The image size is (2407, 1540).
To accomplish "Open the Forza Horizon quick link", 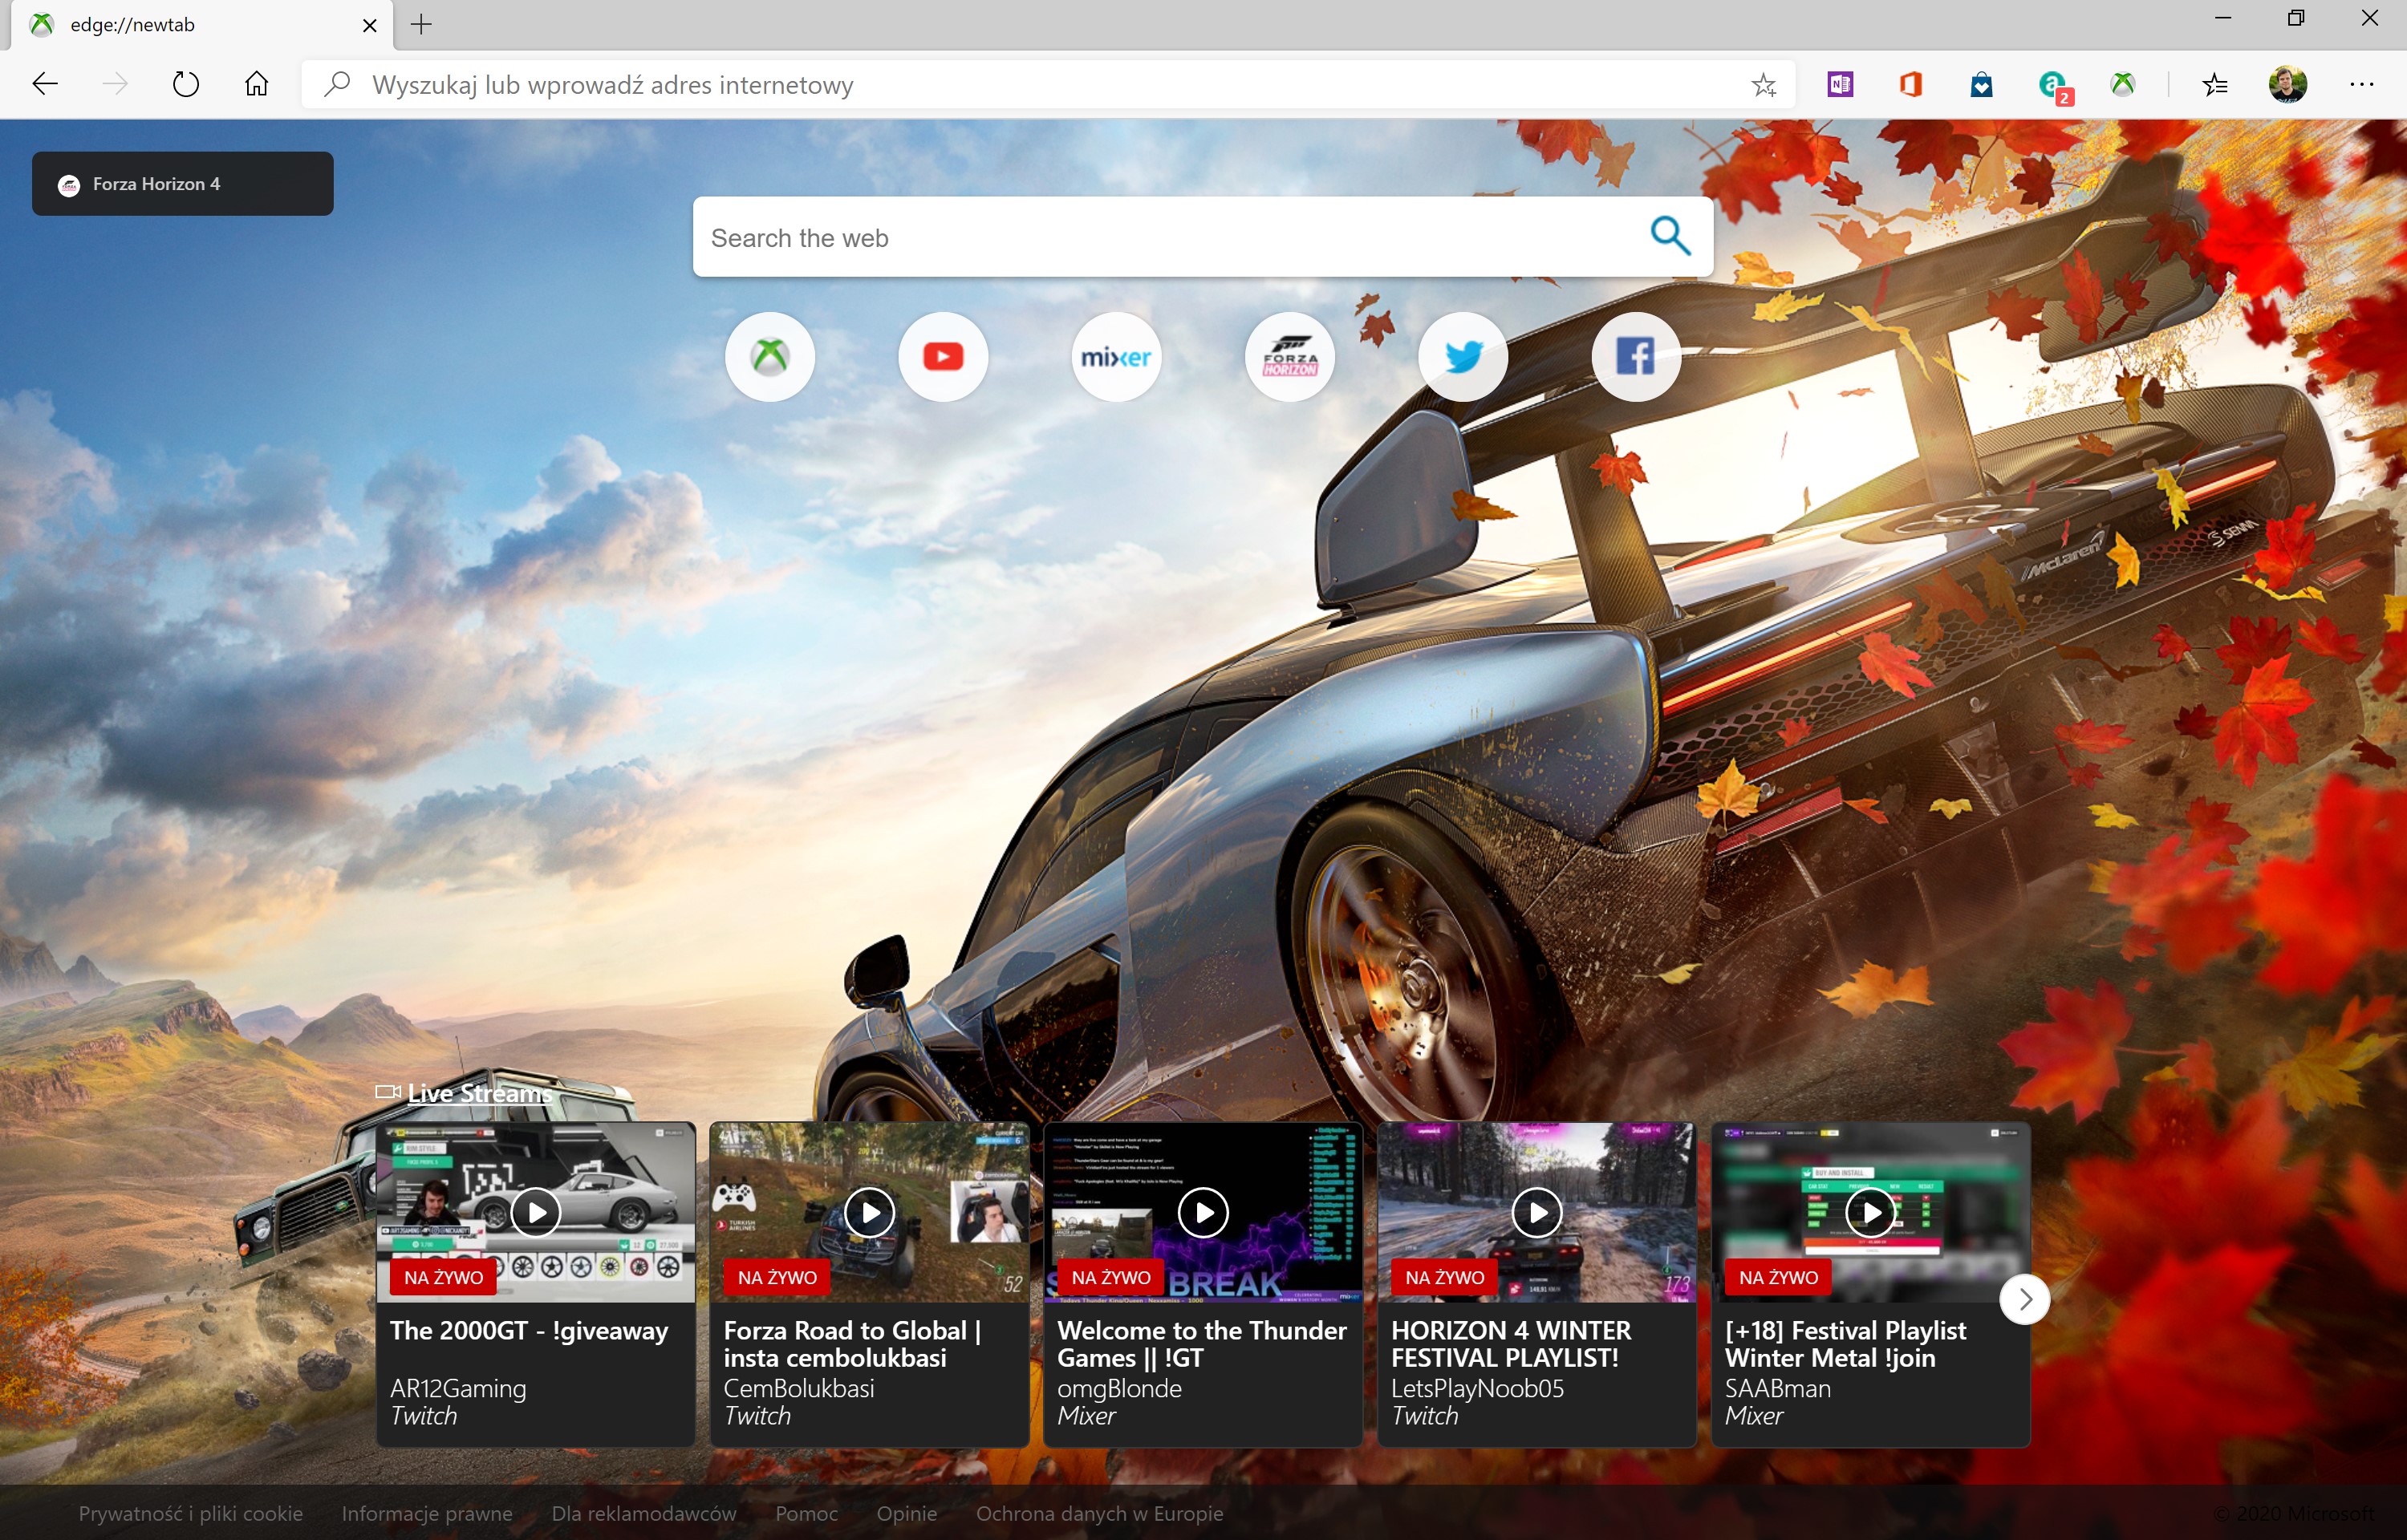I will point(1289,357).
